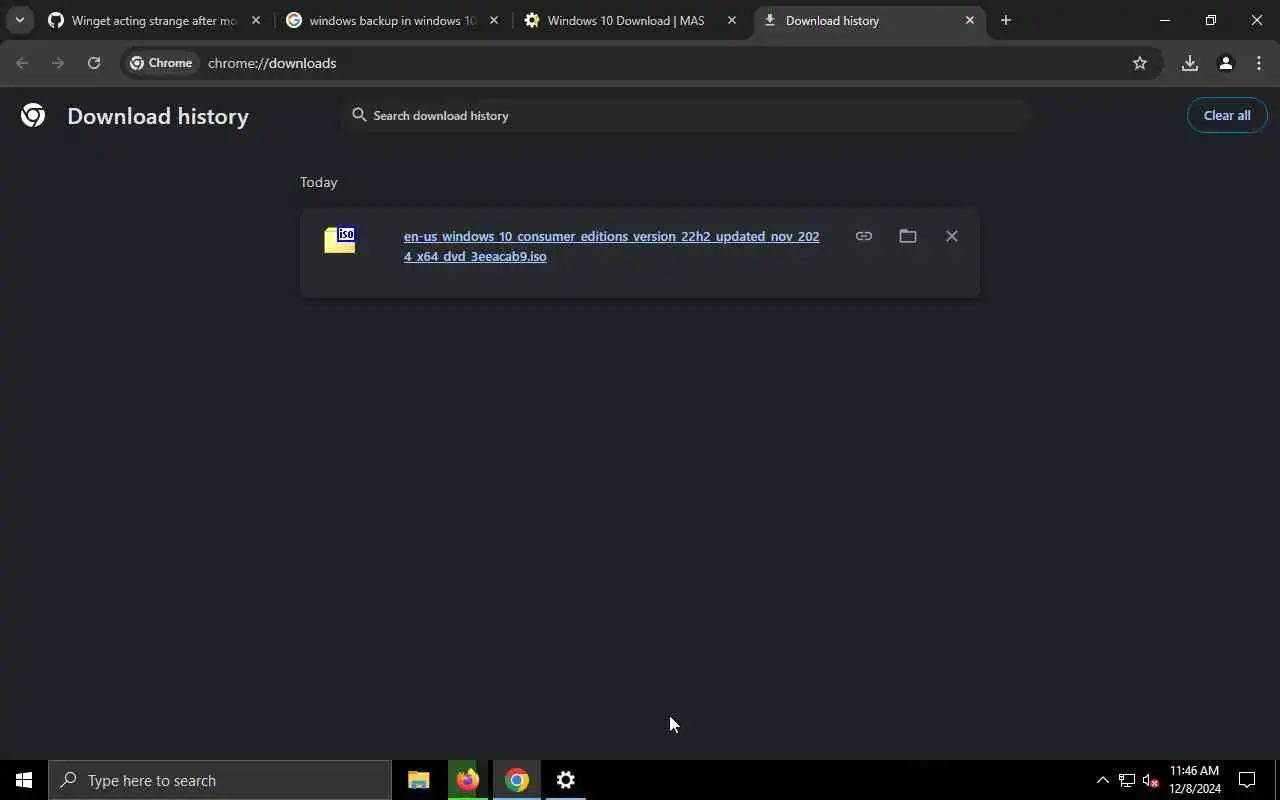The image size is (1280, 800).
Task: Click the muted volume tray icon
Action: (1151, 780)
